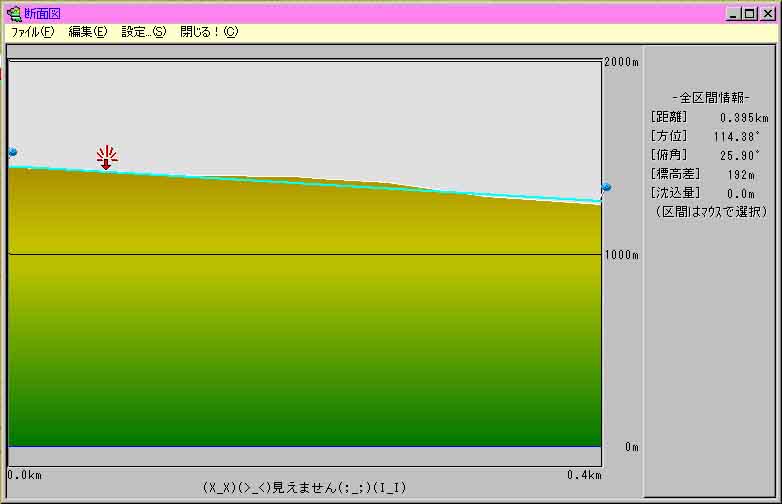Click the -全区間情報- heading

point(711,98)
